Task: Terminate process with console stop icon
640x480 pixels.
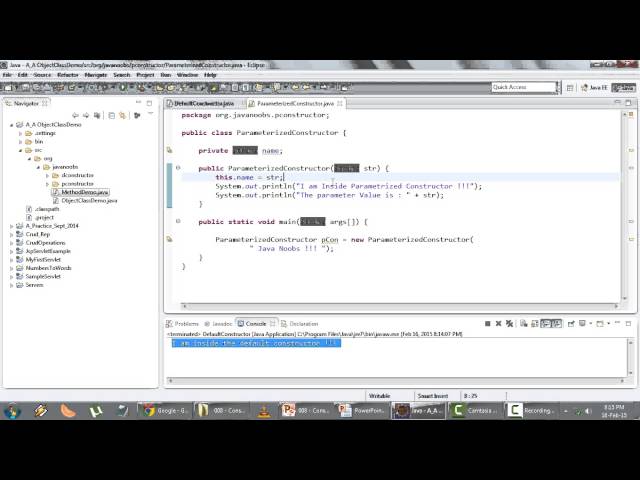Action: [487, 324]
